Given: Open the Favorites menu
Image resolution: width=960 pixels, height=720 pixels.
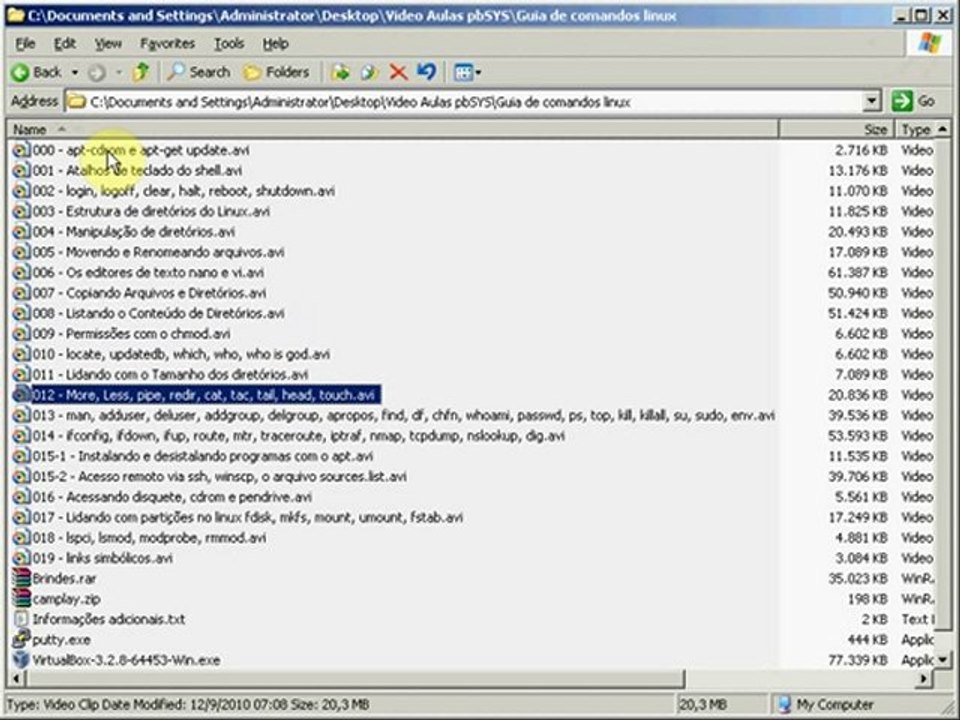Looking at the screenshot, I should pyautogui.click(x=167, y=43).
